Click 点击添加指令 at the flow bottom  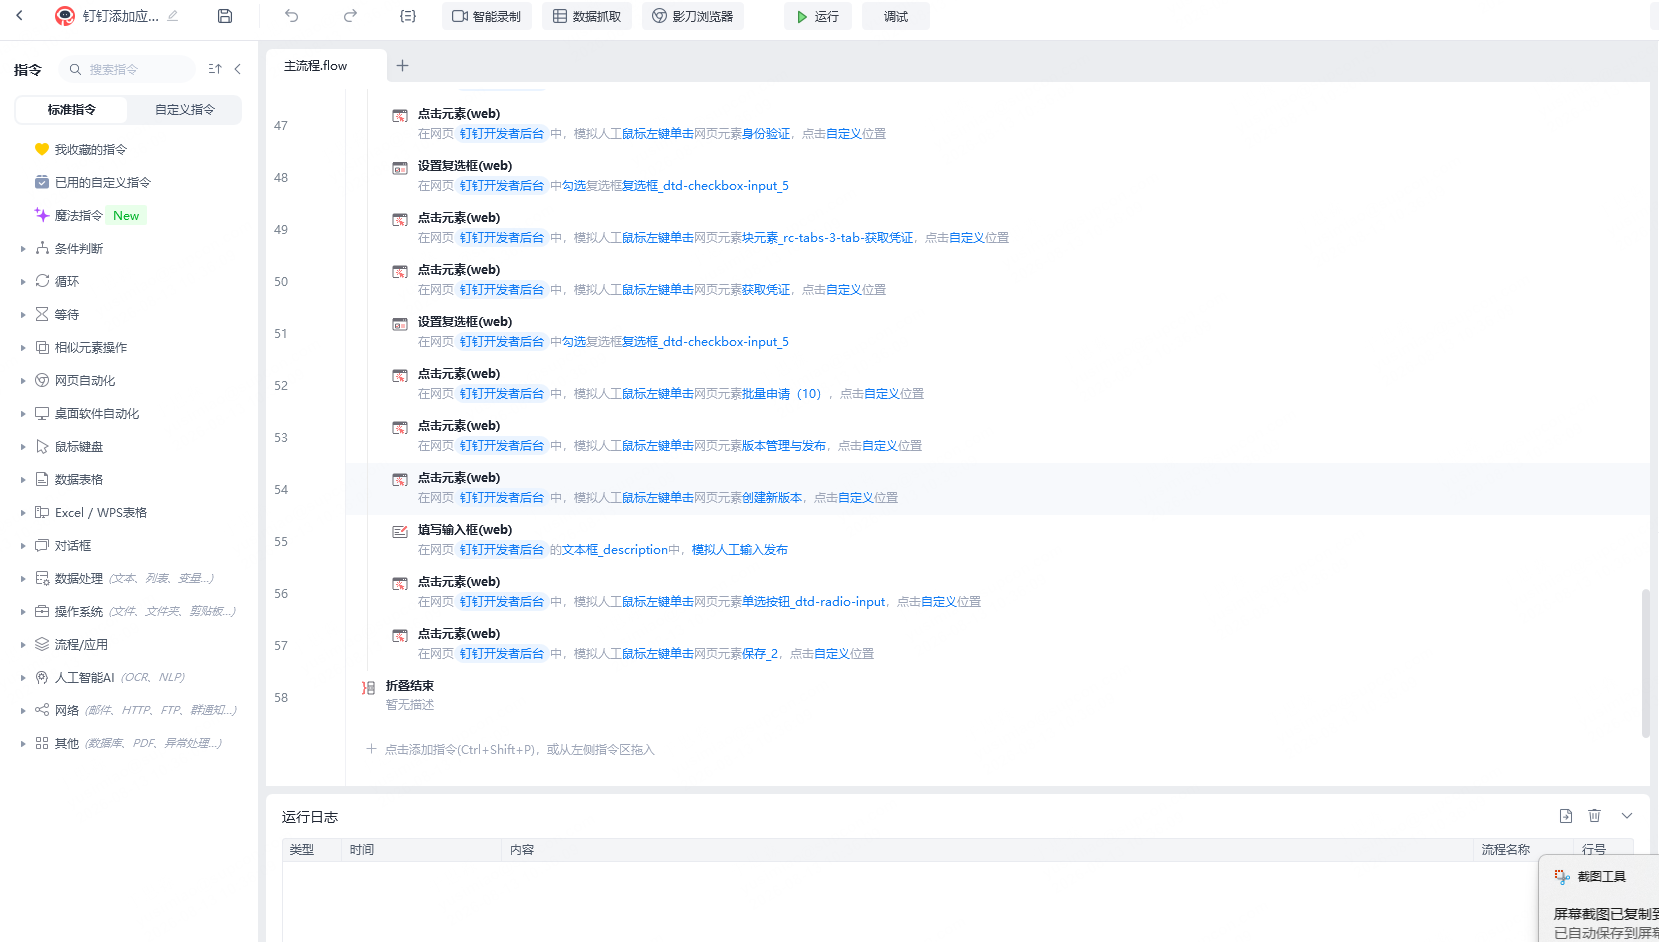[x=510, y=750]
